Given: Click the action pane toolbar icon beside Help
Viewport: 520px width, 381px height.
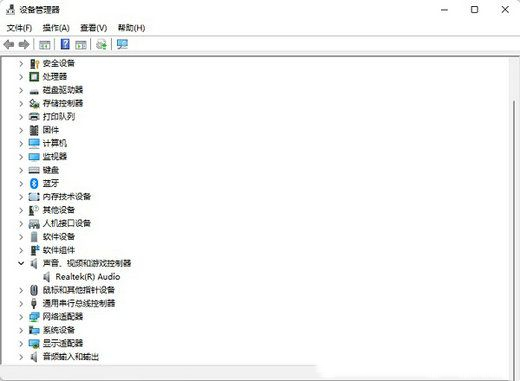Looking at the screenshot, I should pos(81,45).
